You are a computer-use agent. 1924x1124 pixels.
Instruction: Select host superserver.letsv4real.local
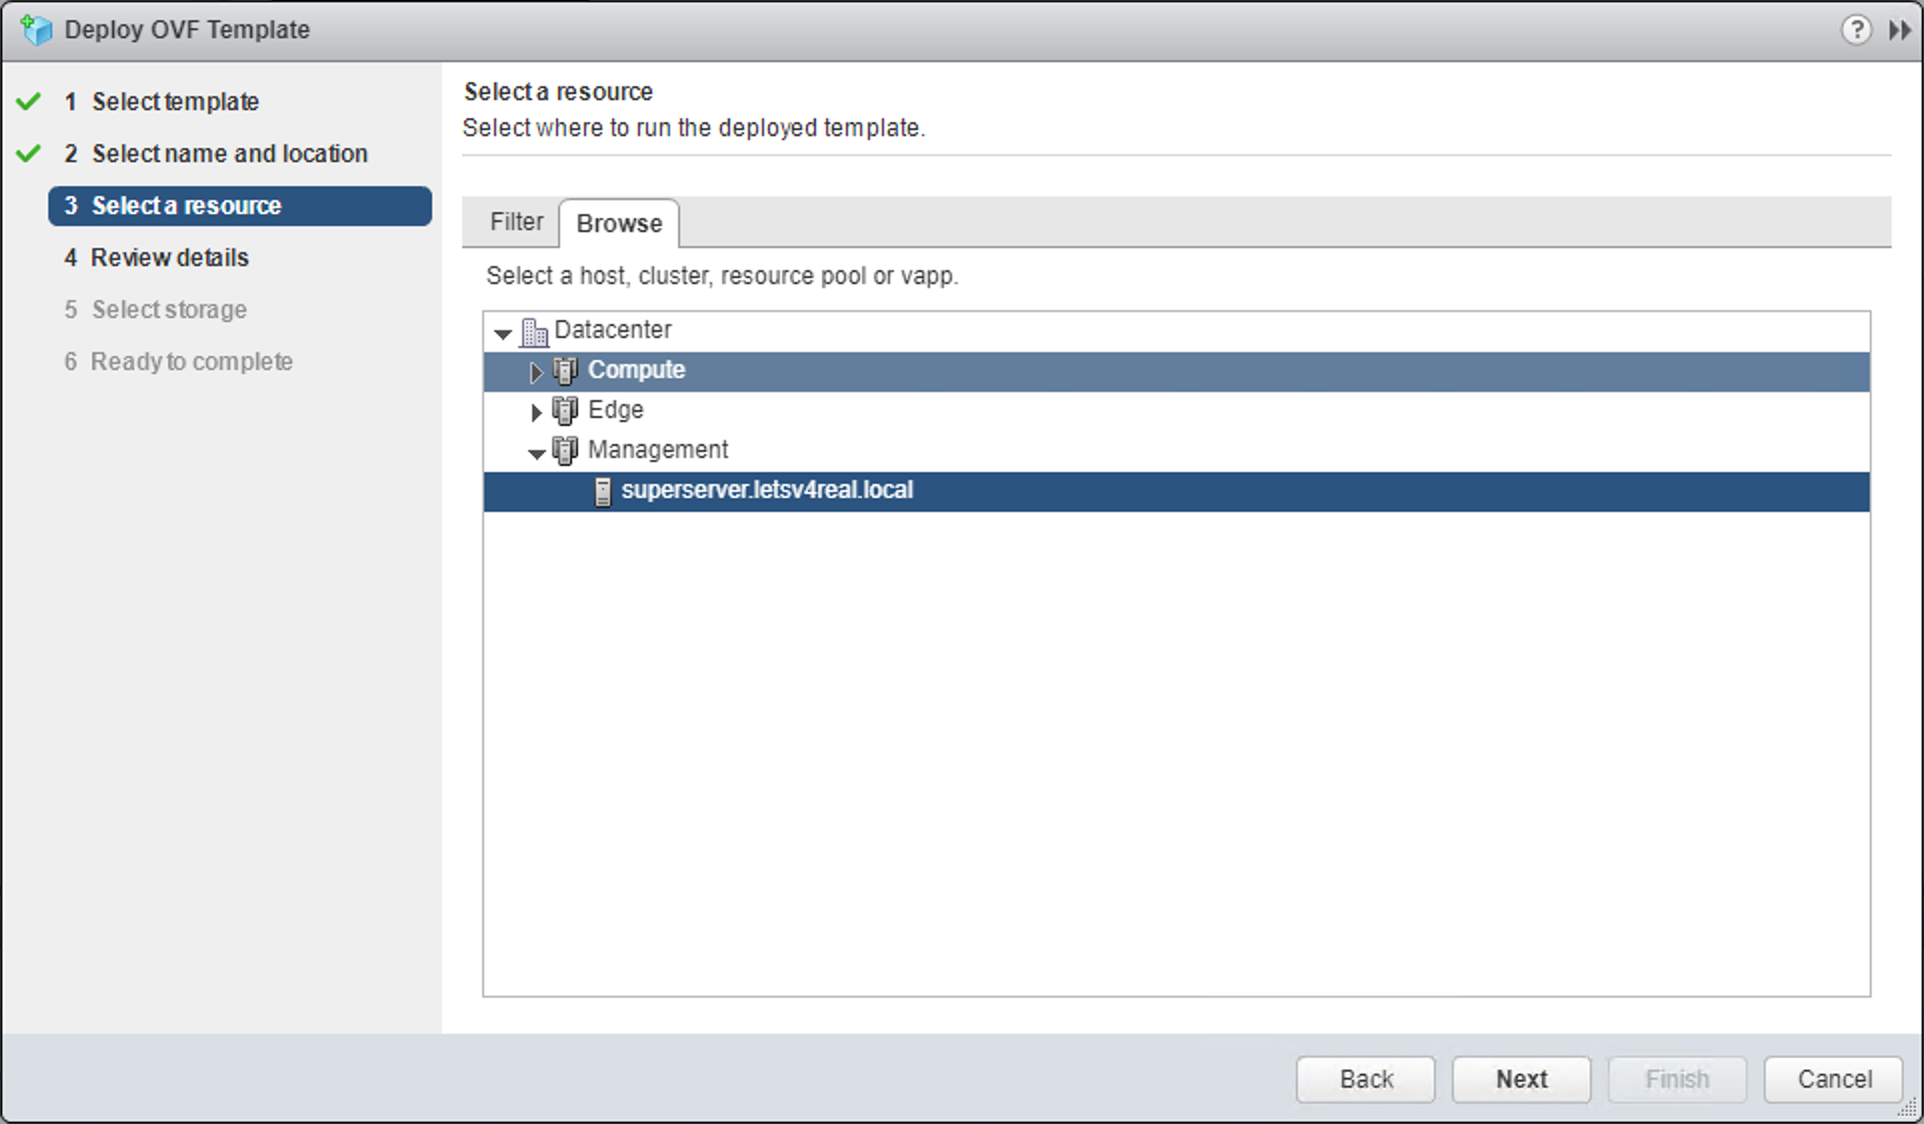tap(767, 490)
